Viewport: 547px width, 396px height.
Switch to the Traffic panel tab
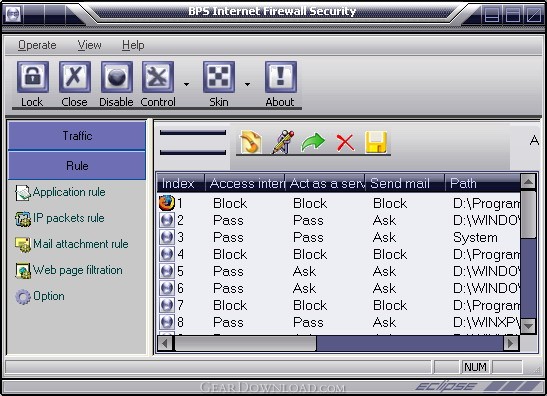click(x=77, y=136)
